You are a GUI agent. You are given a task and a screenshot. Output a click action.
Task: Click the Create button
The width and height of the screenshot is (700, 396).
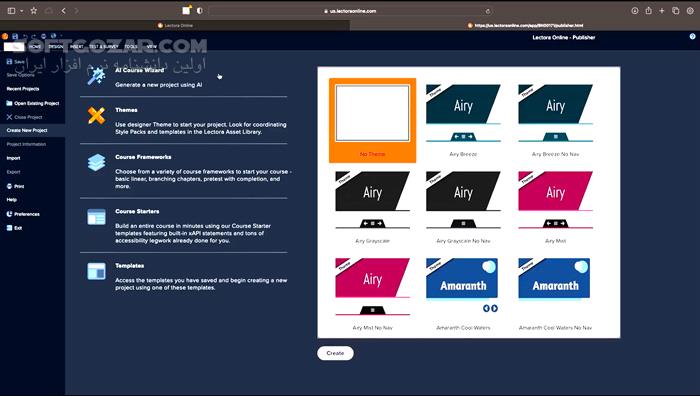[335, 353]
